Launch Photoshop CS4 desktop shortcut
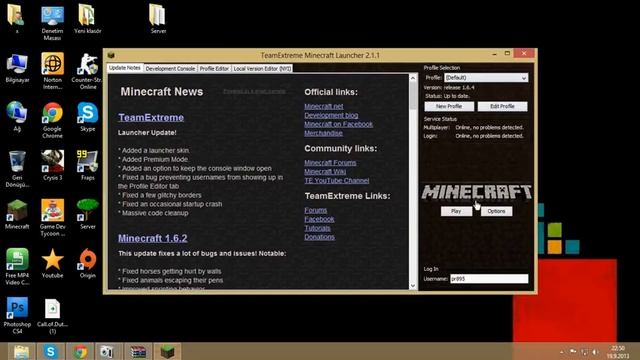This screenshot has width=640, height=360. [17, 316]
